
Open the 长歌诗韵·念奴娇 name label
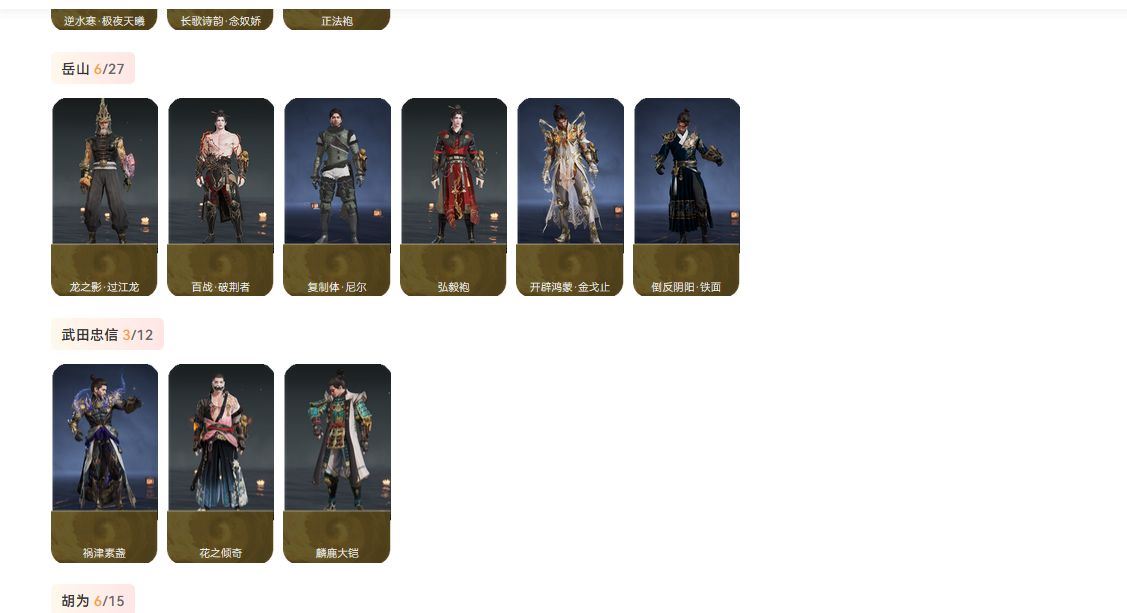pyautogui.click(x=221, y=19)
